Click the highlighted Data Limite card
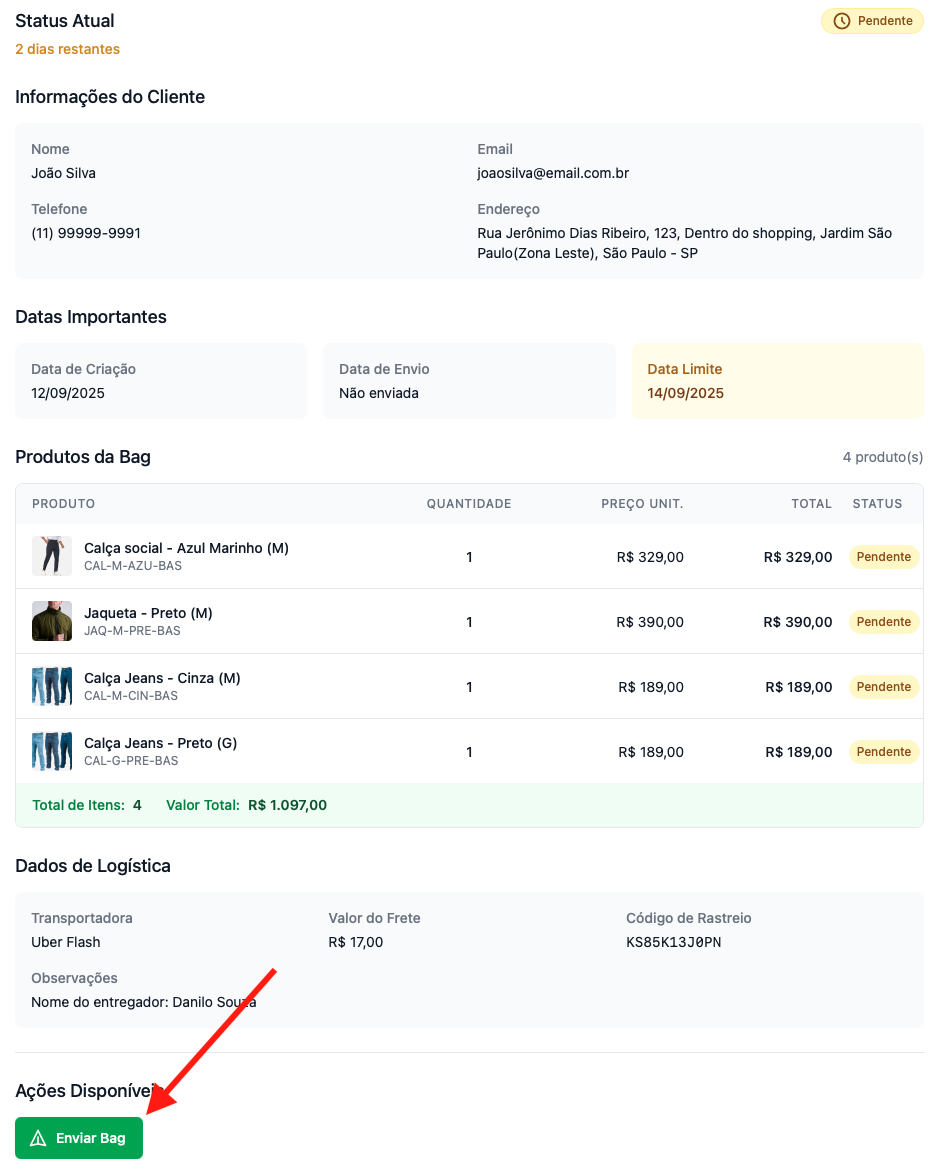Viewport: 938px width, 1173px height. tap(777, 381)
